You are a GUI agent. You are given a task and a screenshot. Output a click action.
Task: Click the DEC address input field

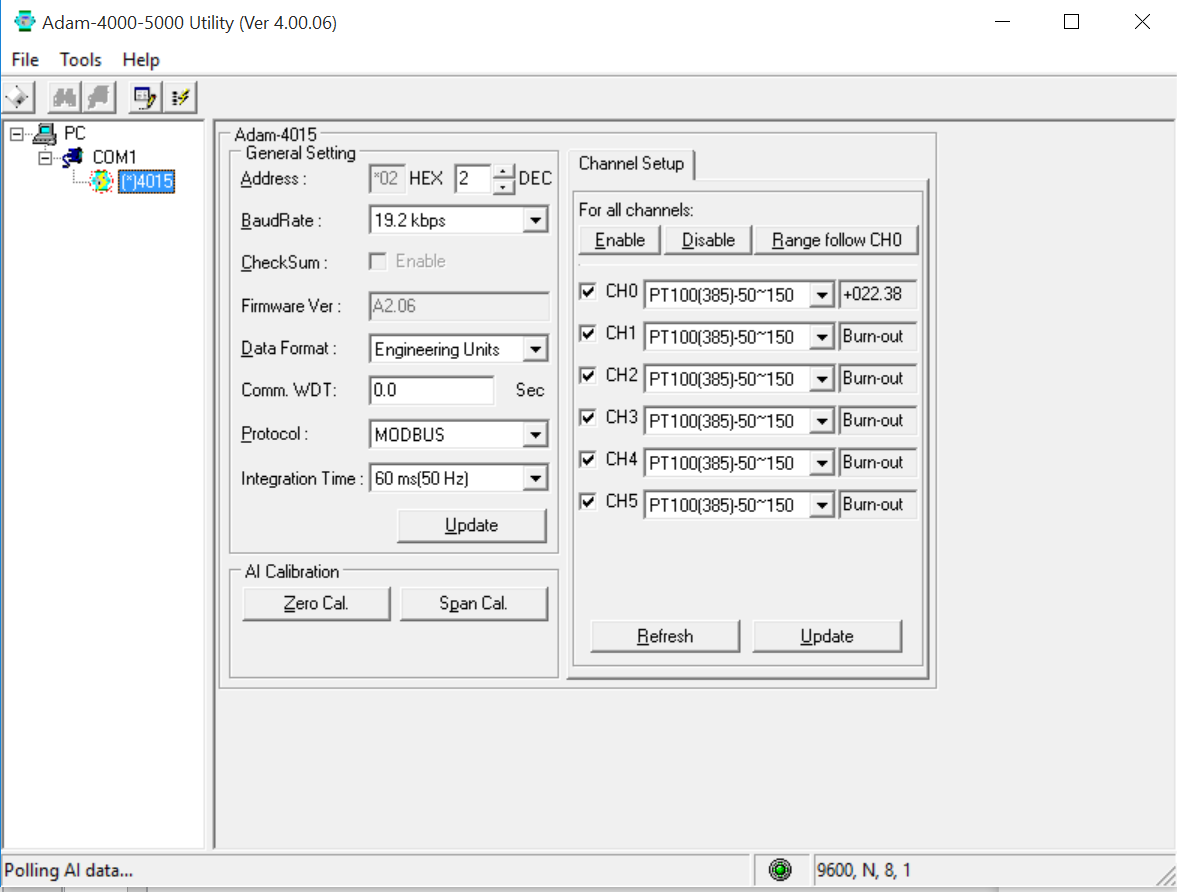pos(474,179)
